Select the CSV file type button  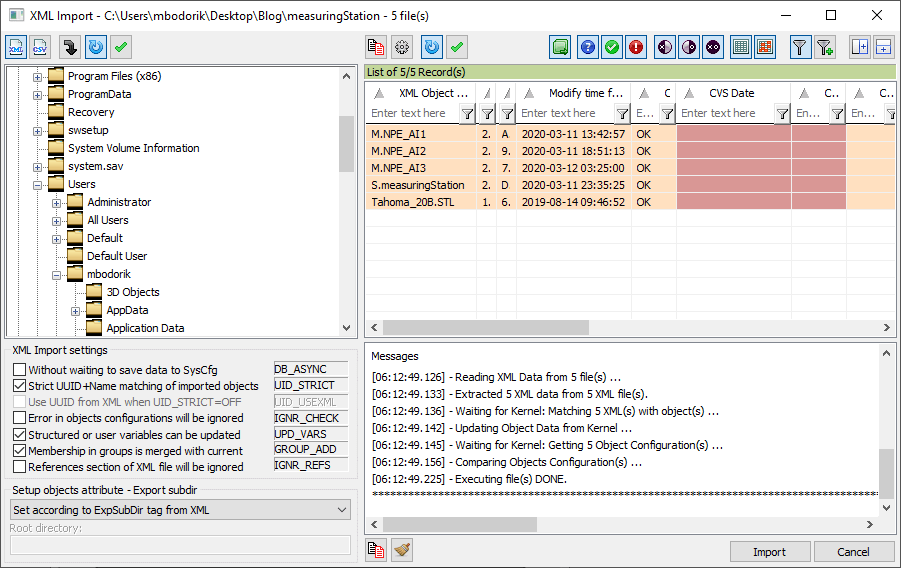point(40,47)
